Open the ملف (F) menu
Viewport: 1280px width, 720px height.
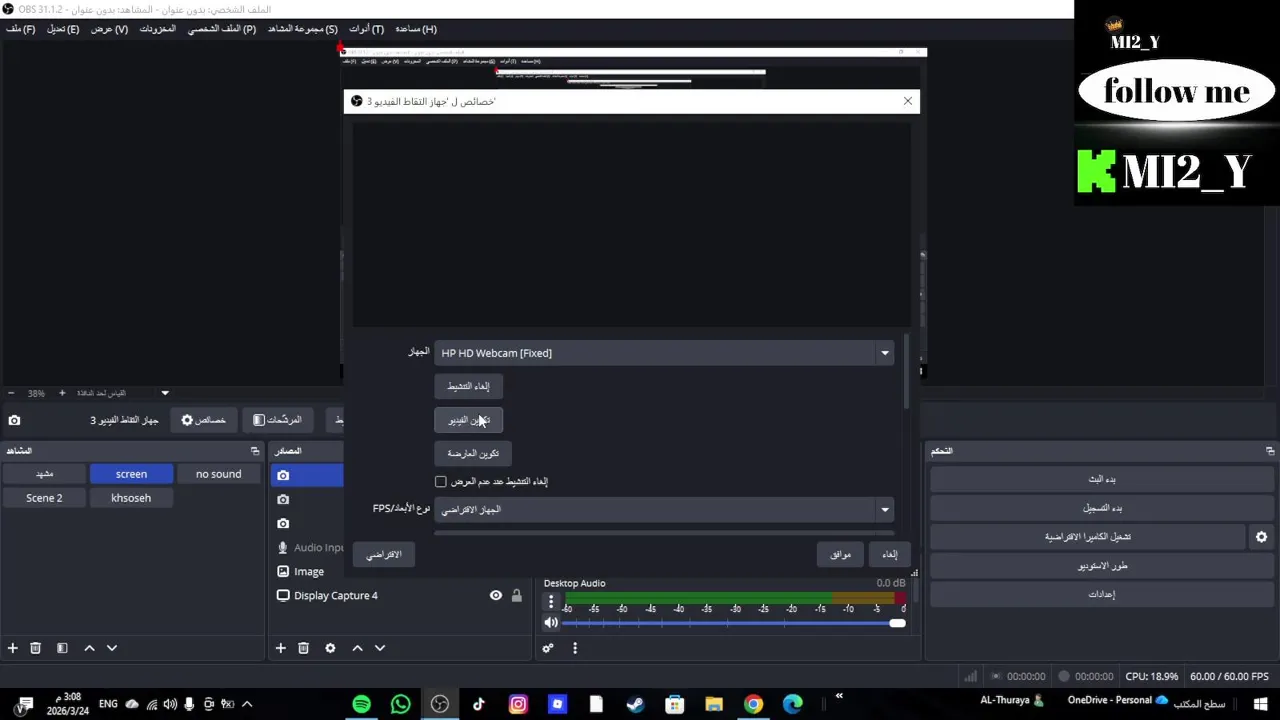point(21,29)
